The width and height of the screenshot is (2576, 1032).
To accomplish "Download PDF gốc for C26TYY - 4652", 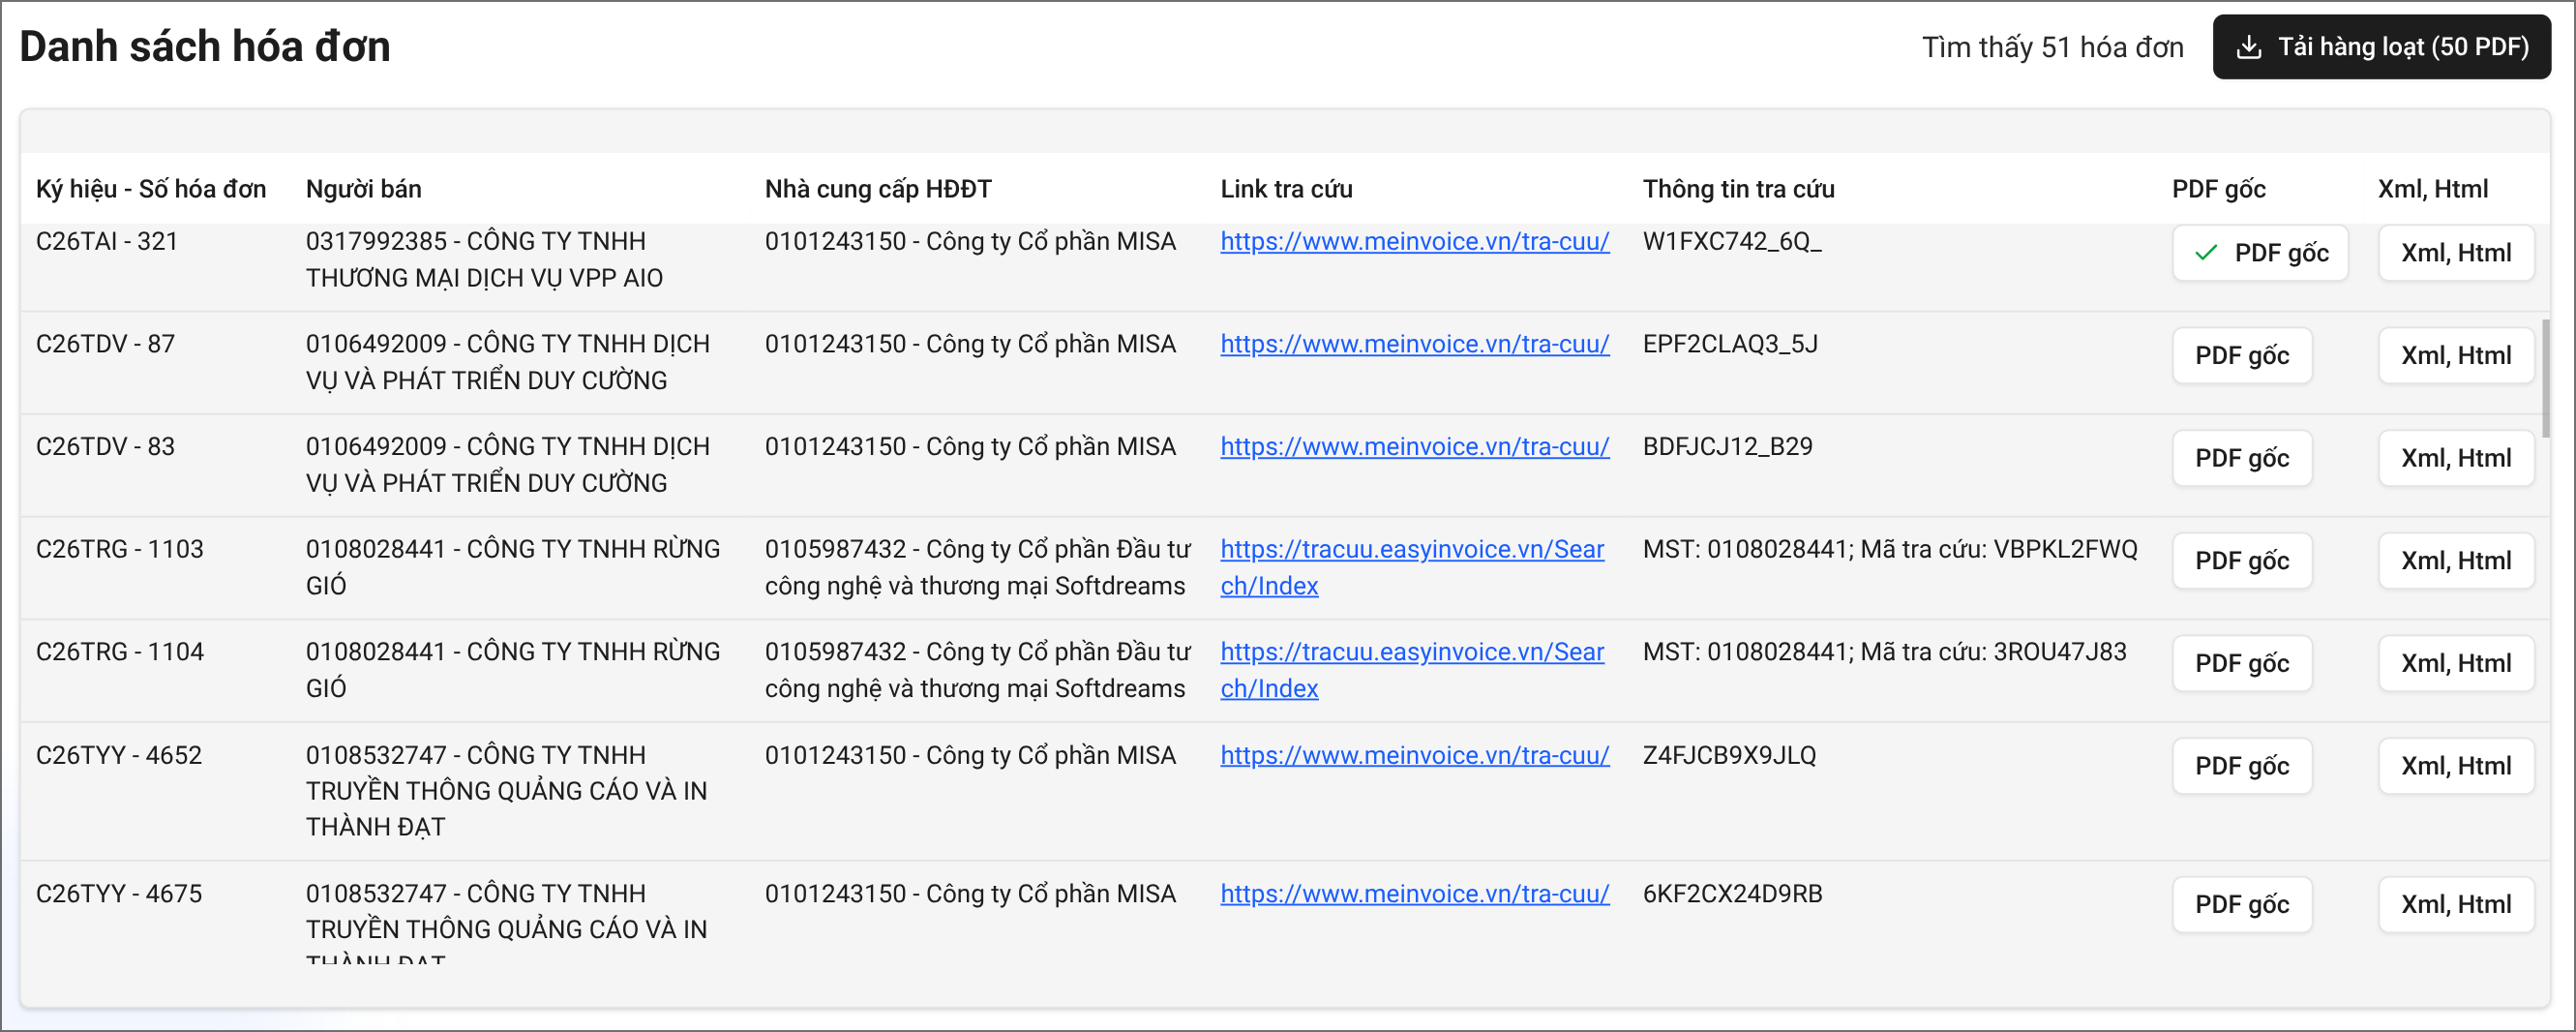I will tap(2241, 766).
